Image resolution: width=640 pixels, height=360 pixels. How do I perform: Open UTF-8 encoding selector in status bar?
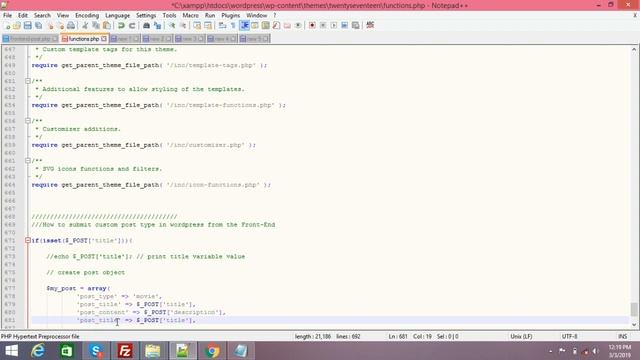click(x=569, y=336)
